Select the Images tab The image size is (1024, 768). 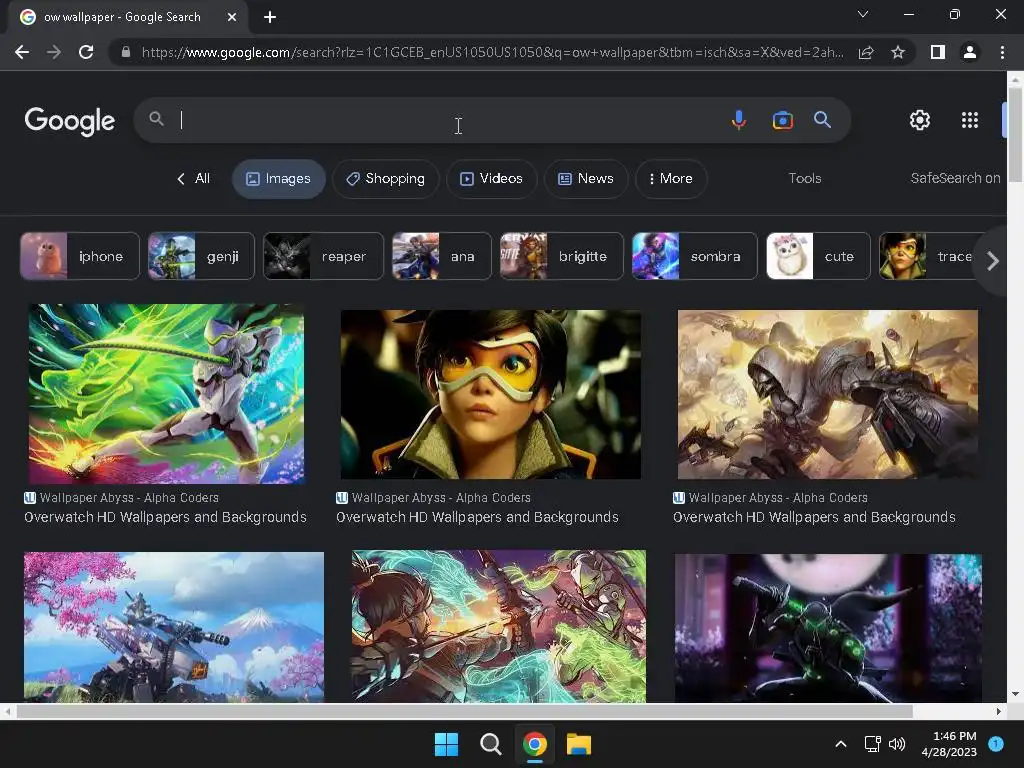tap(279, 178)
